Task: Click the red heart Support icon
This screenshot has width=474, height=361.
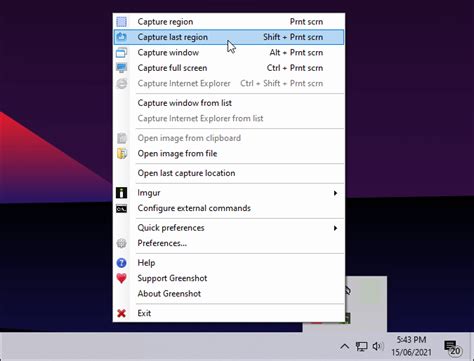Action: click(x=121, y=278)
